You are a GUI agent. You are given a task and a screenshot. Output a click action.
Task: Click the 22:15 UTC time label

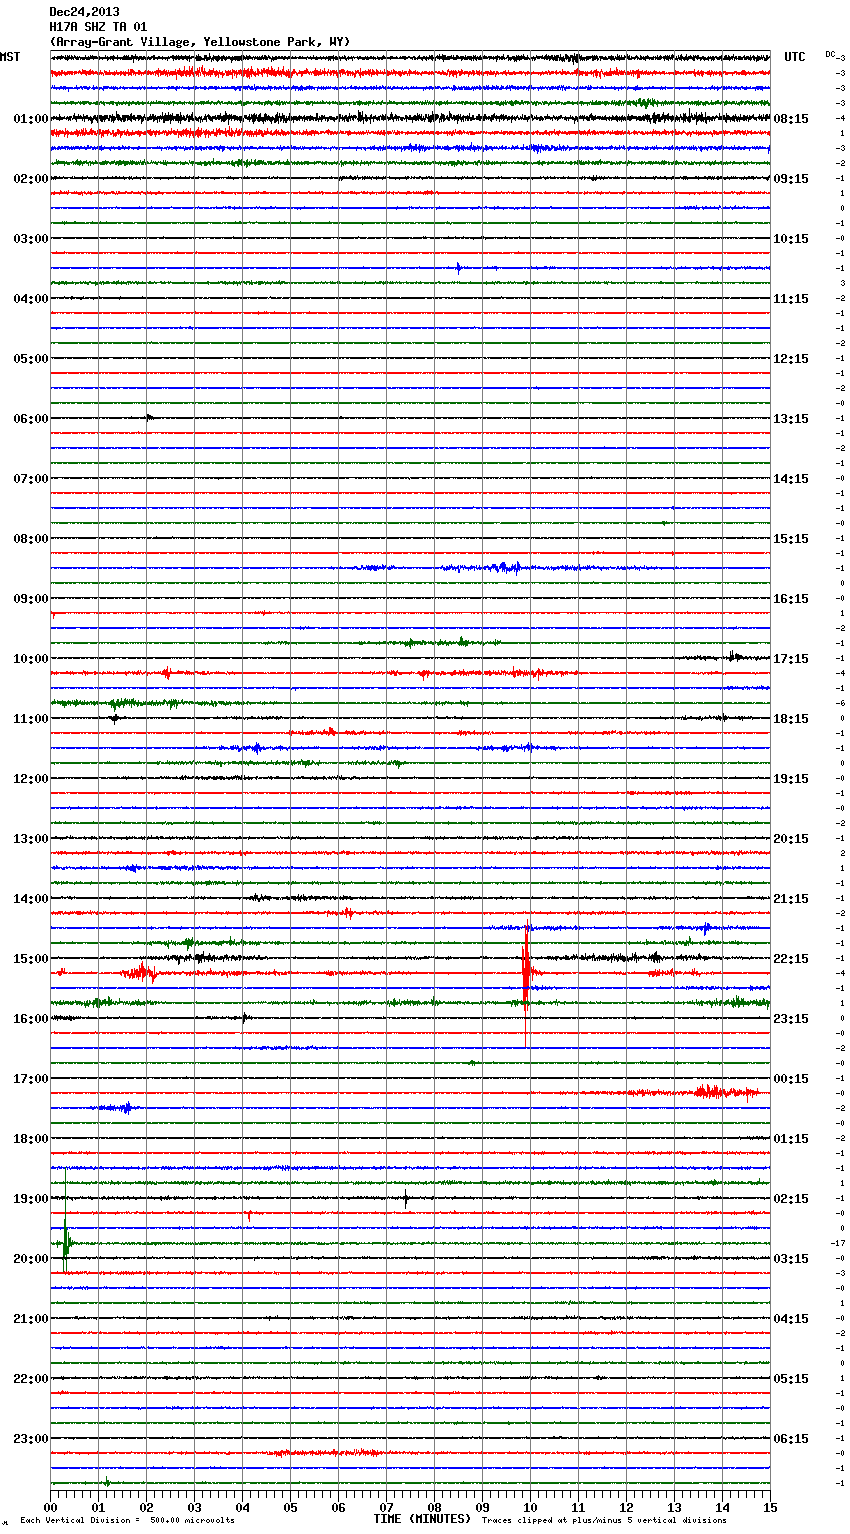coord(791,959)
